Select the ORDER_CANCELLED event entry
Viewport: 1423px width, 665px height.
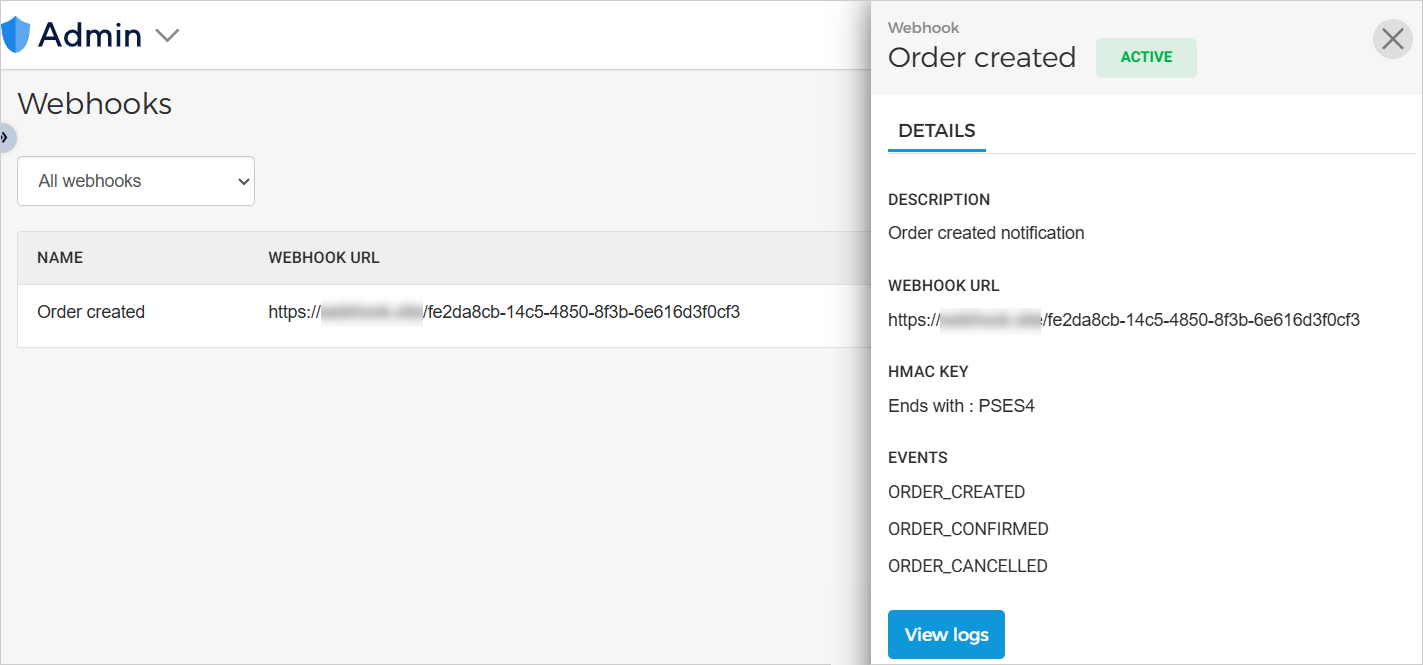[967, 566]
